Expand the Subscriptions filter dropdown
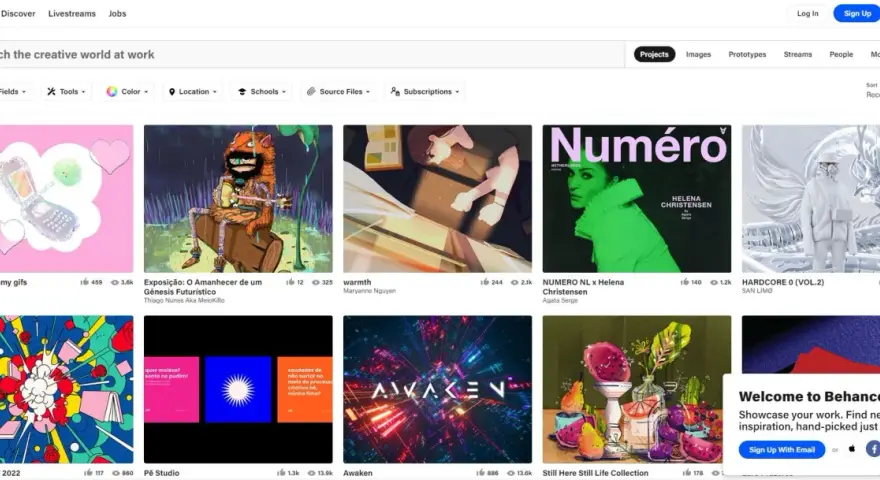 tap(425, 92)
